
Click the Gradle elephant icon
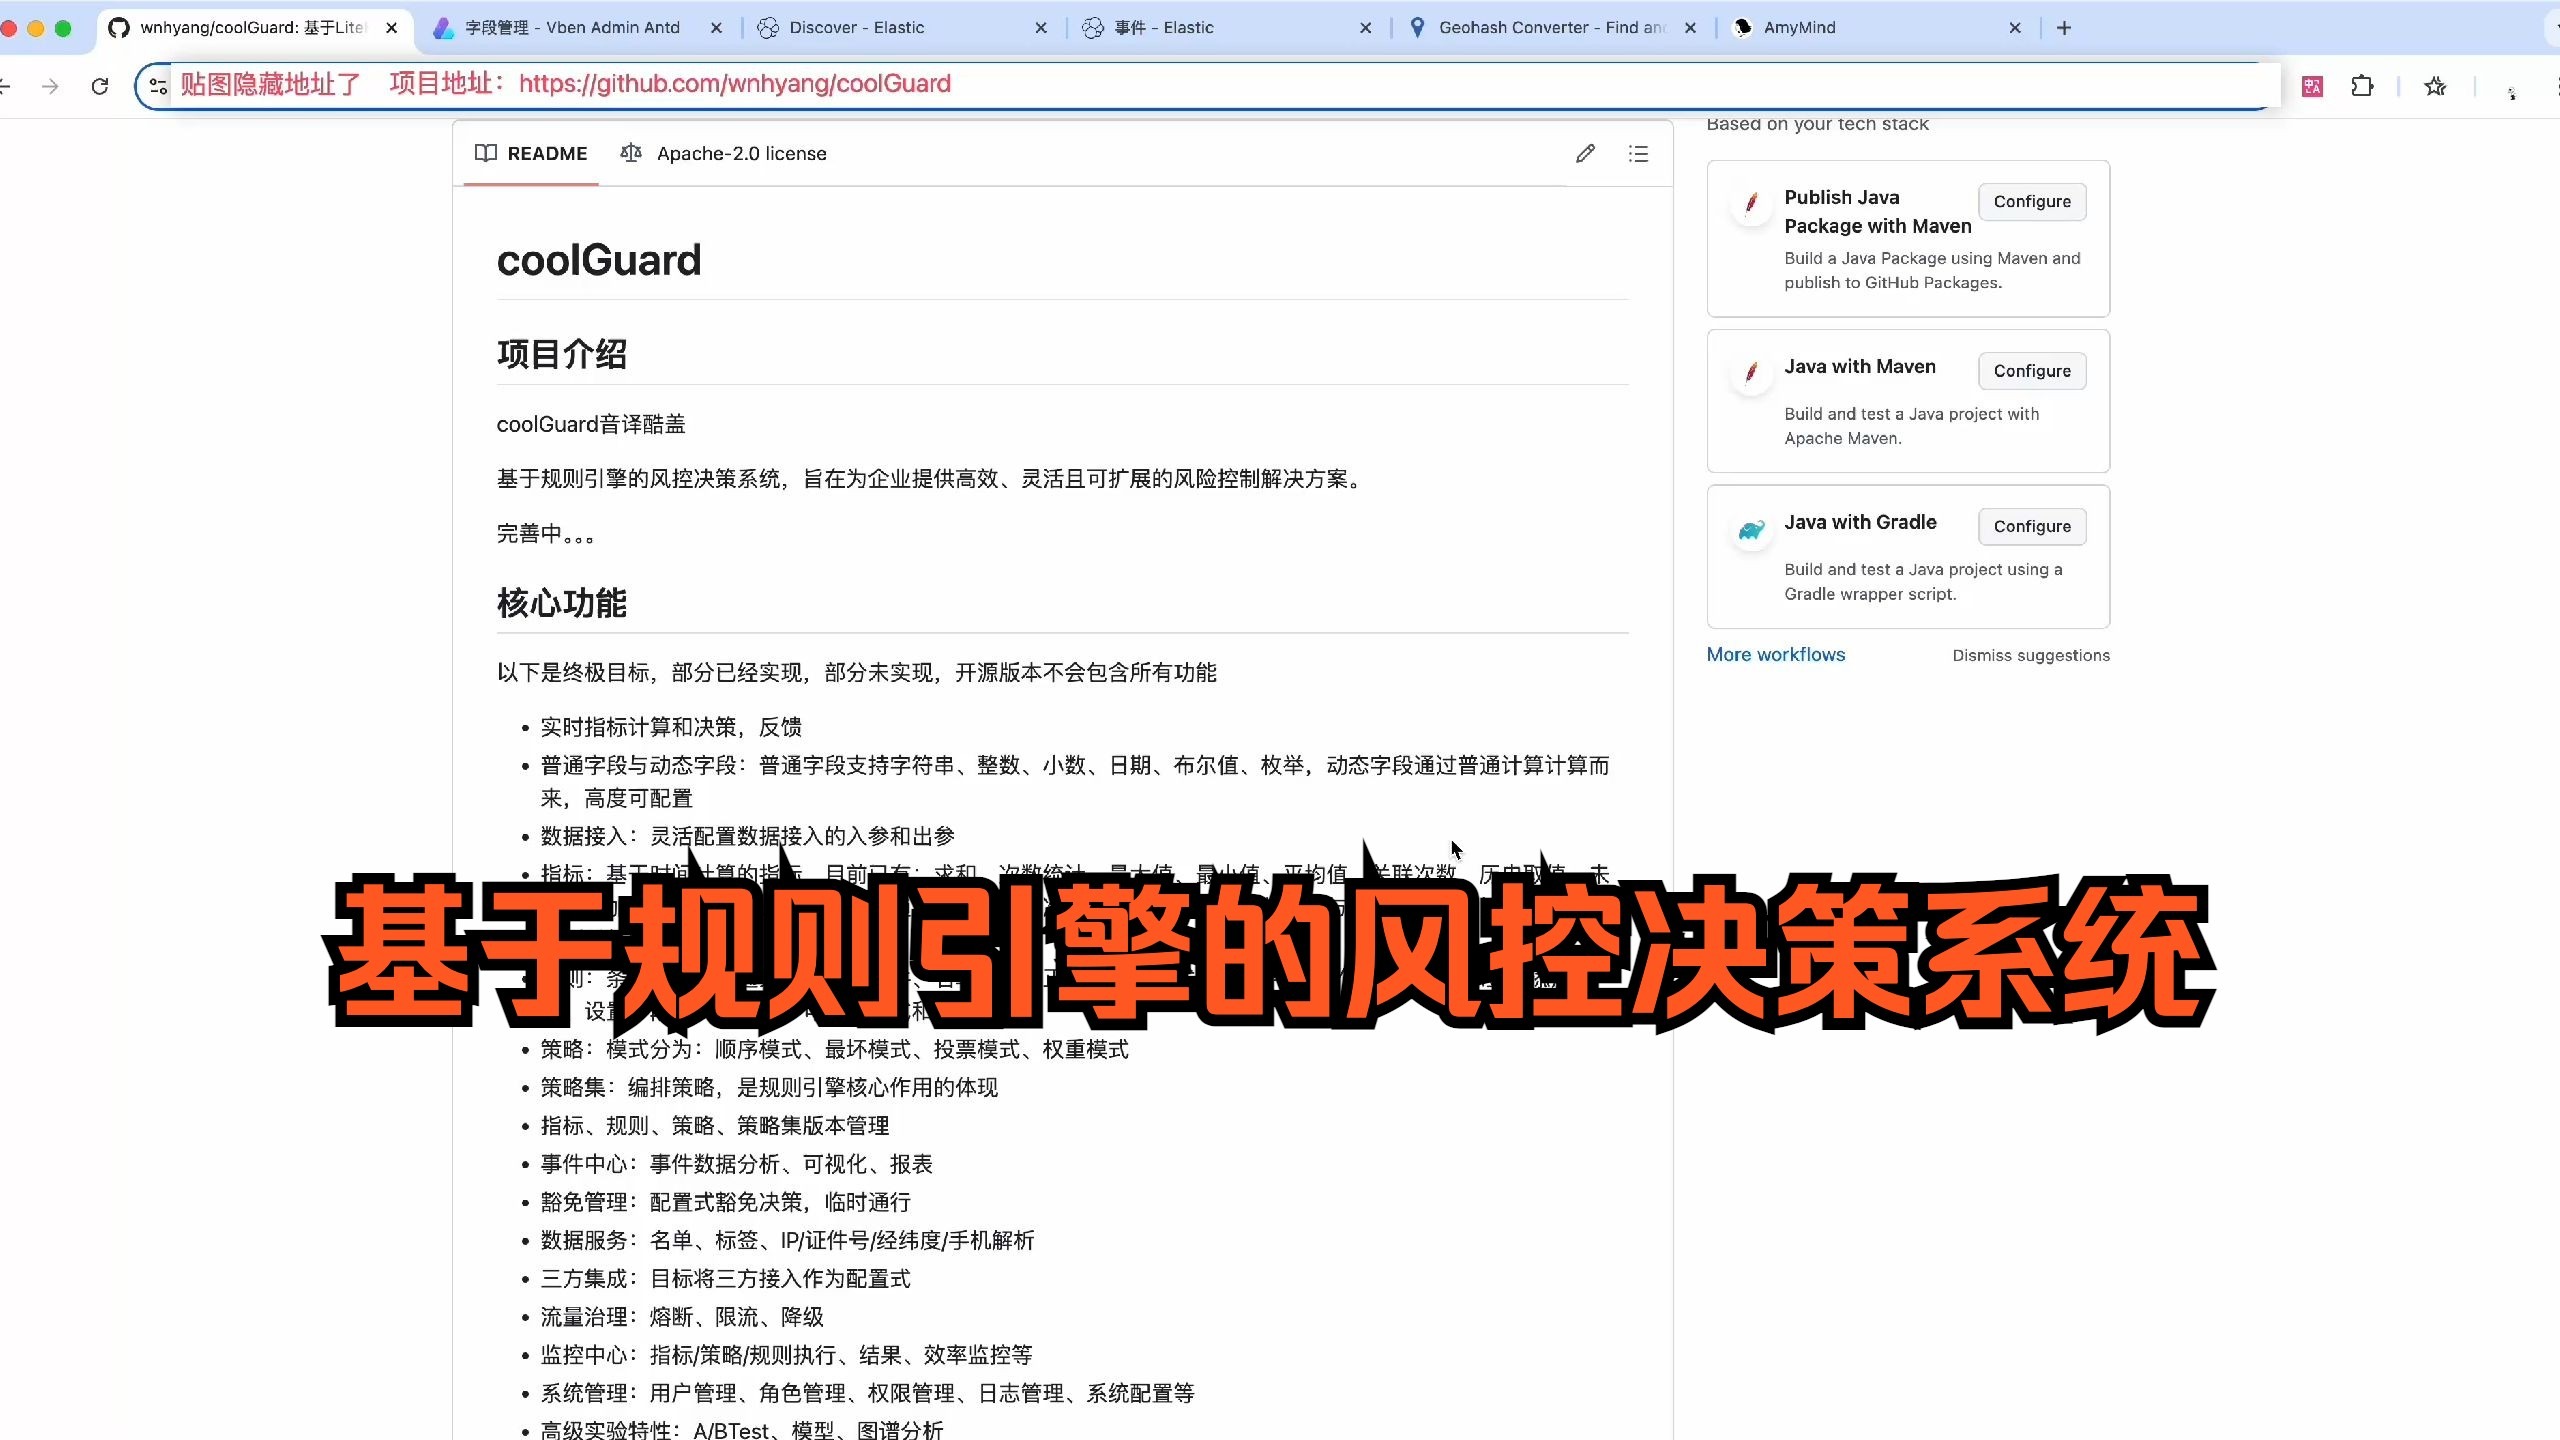1751,529
